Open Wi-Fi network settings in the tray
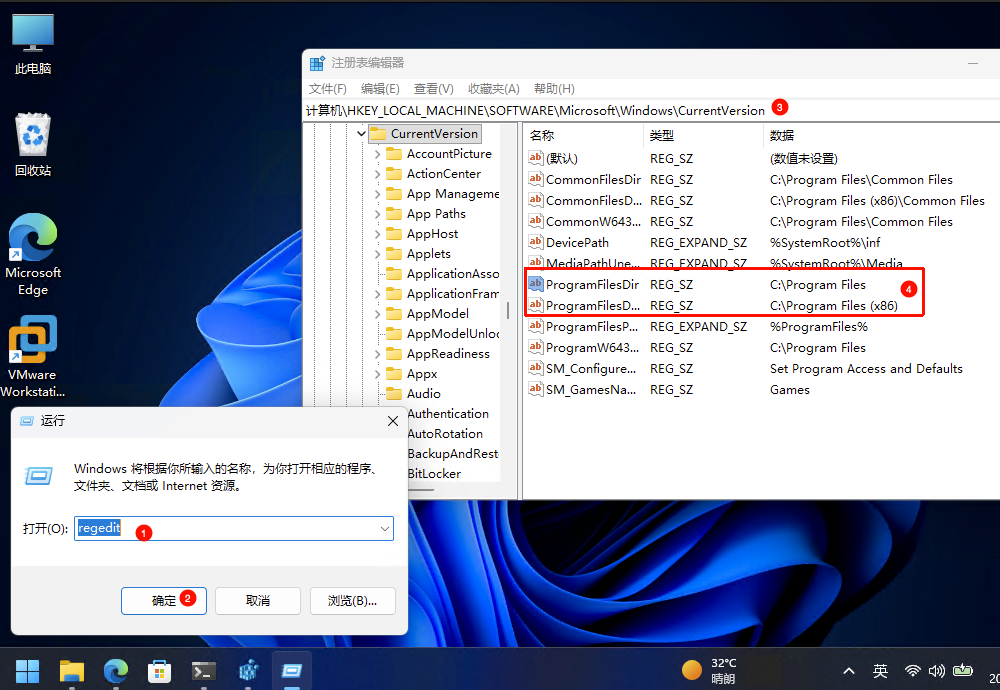The height and width of the screenshot is (690, 1000). (x=913, y=671)
